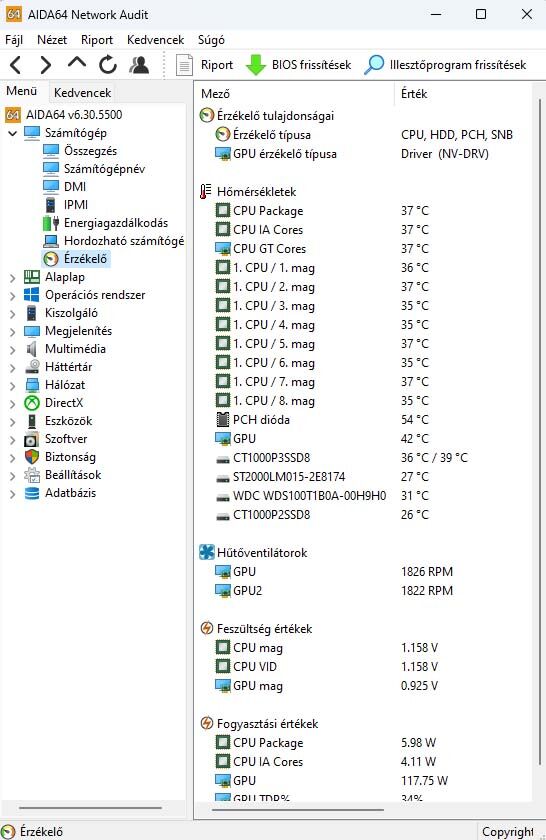Click the Adatbázis database icon
The image size is (546, 840).
pyautogui.click(x=32, y=493)
